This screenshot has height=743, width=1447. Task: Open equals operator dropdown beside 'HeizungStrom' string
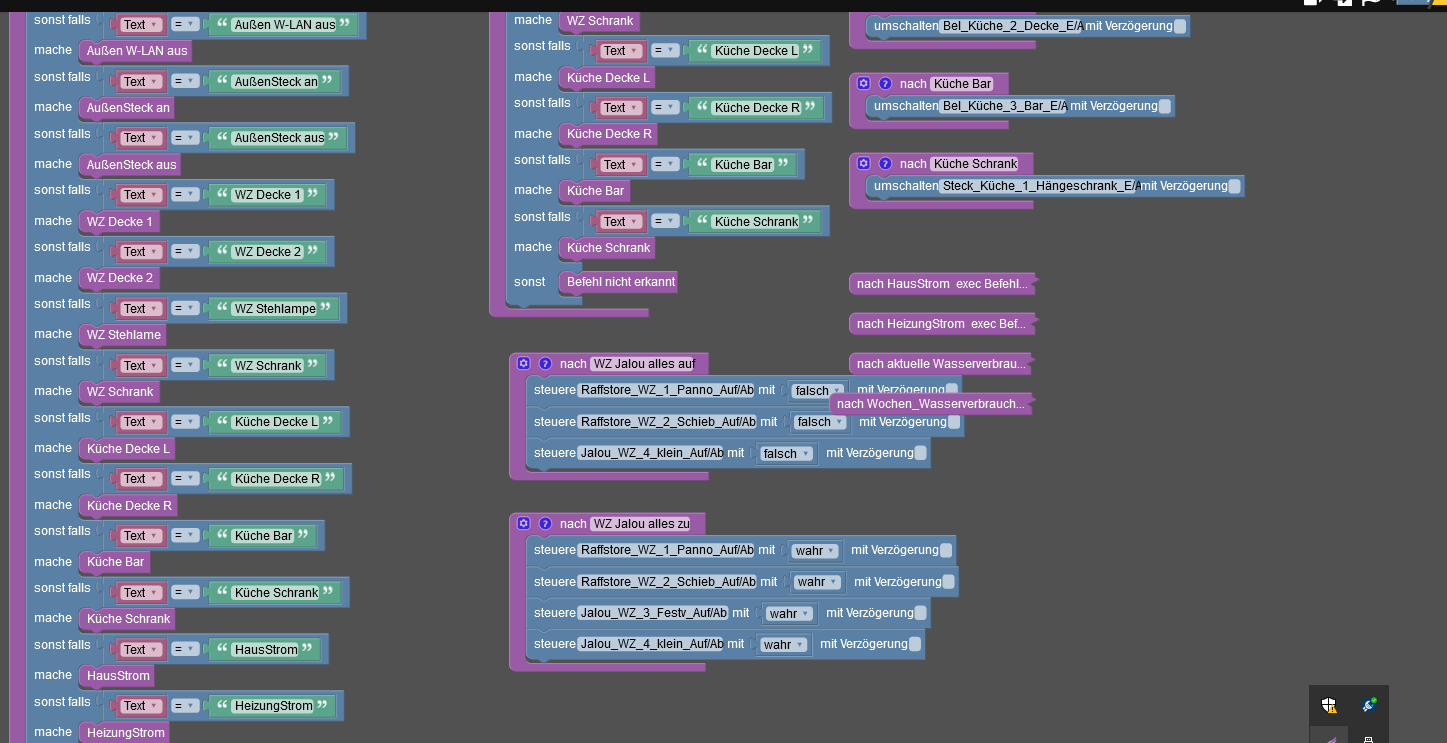186,705
